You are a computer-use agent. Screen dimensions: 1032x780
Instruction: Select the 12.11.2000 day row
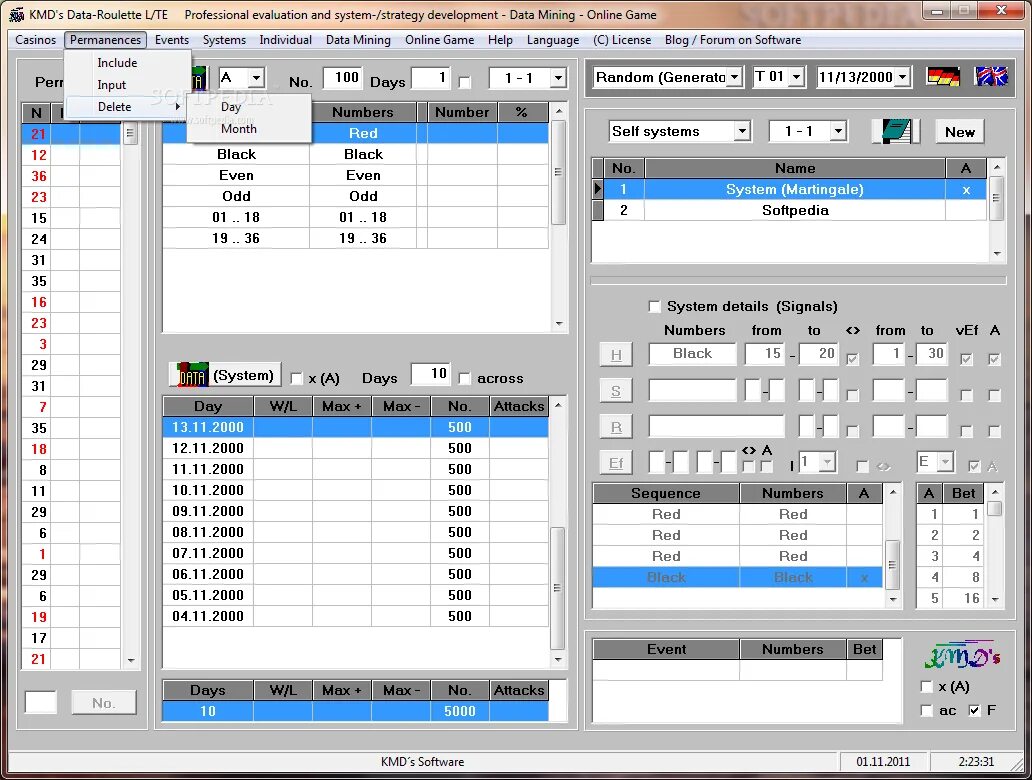pos(355,448)
